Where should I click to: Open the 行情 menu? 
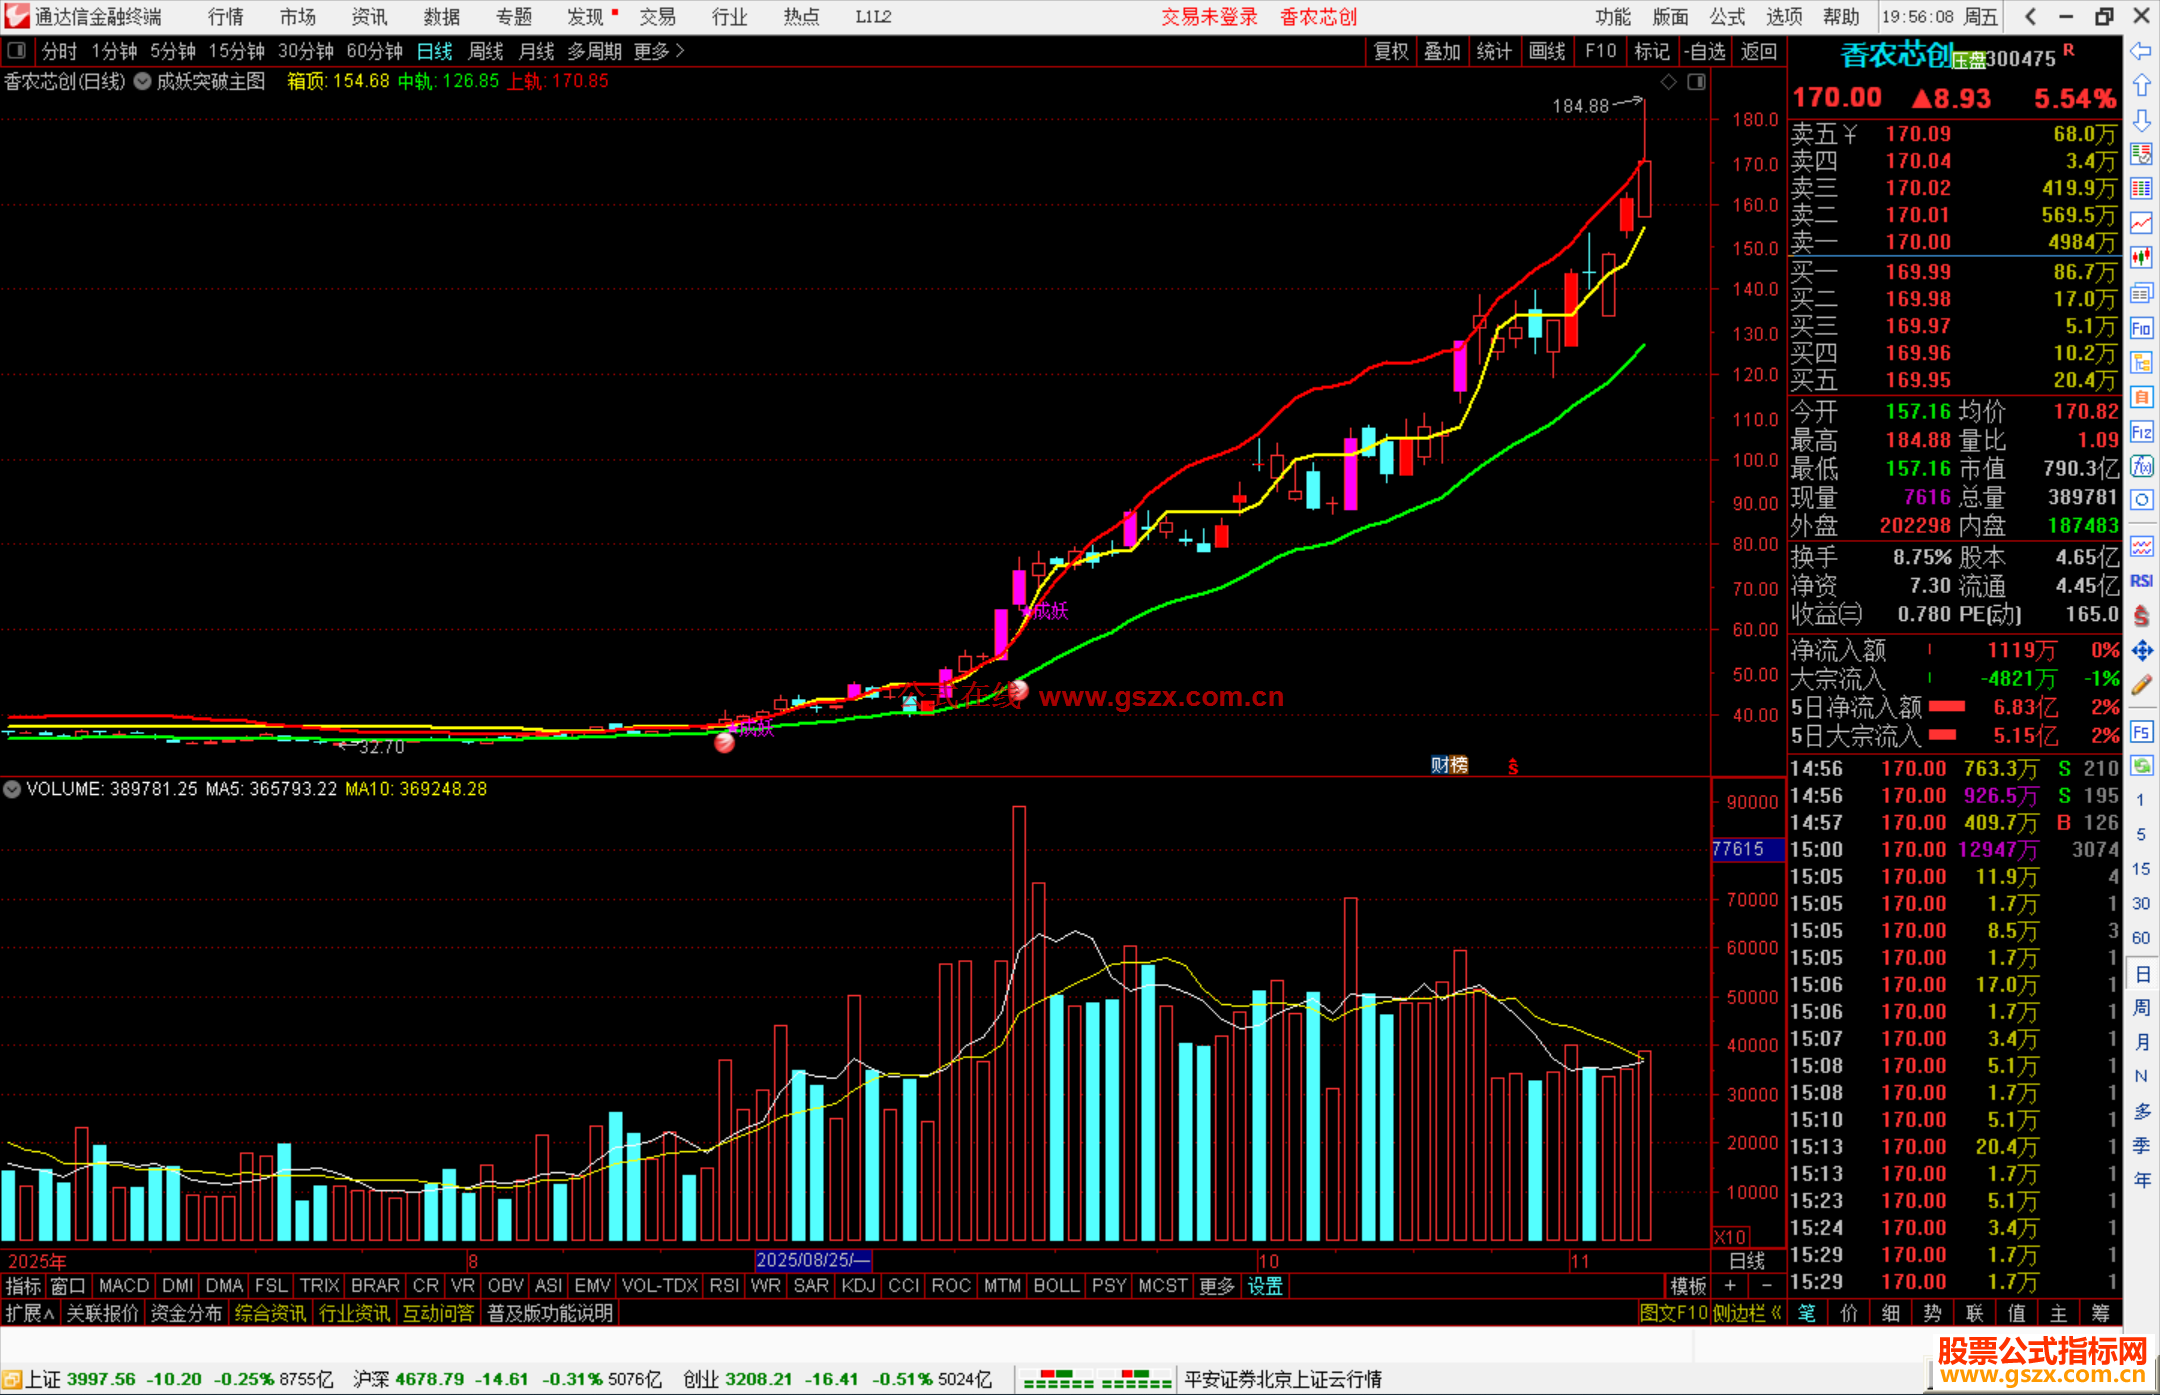(x=225, y=17)
